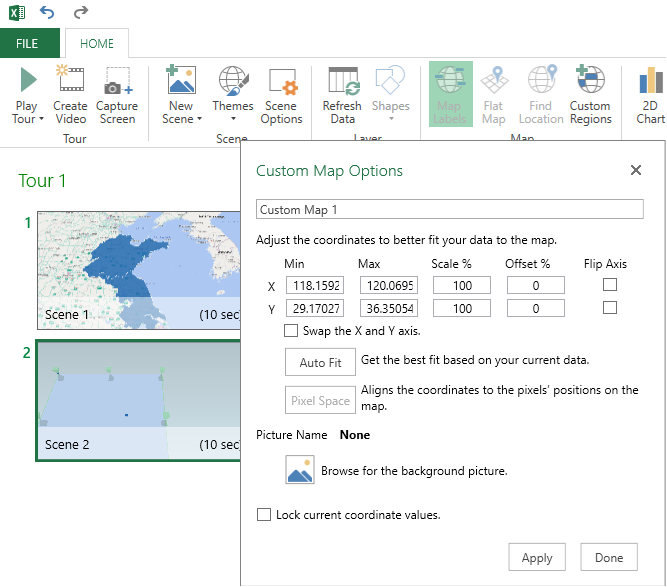Check Swap the X and Y axis
This screenshot has height=587, width=667.
(291, 331)
